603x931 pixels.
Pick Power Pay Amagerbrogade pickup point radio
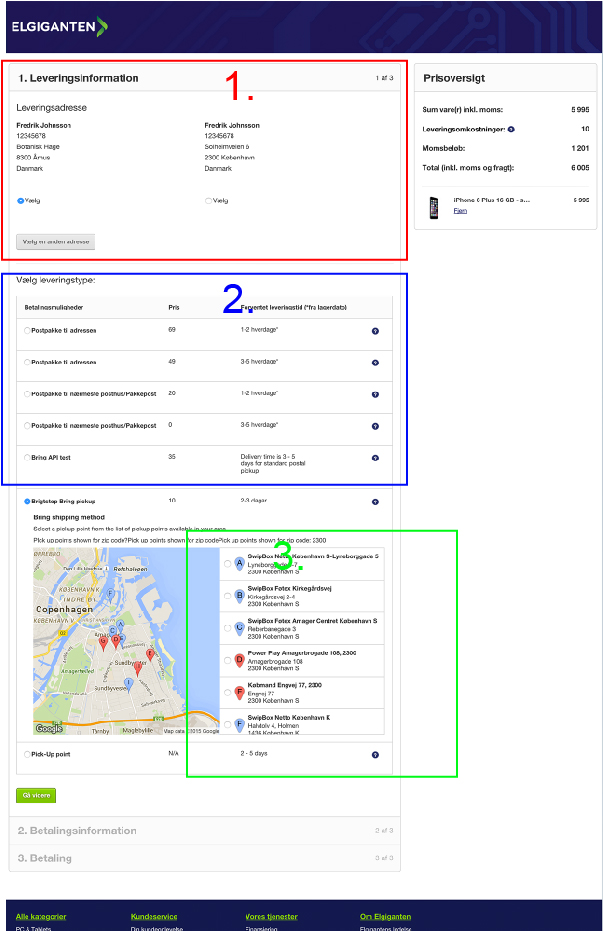click(228, 660)
